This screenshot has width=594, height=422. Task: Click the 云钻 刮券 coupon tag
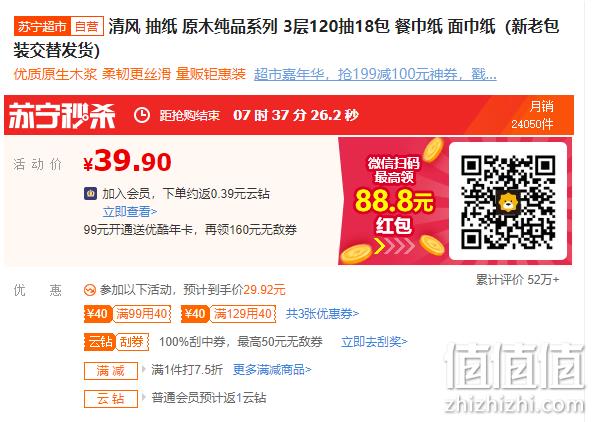(116, 342)
